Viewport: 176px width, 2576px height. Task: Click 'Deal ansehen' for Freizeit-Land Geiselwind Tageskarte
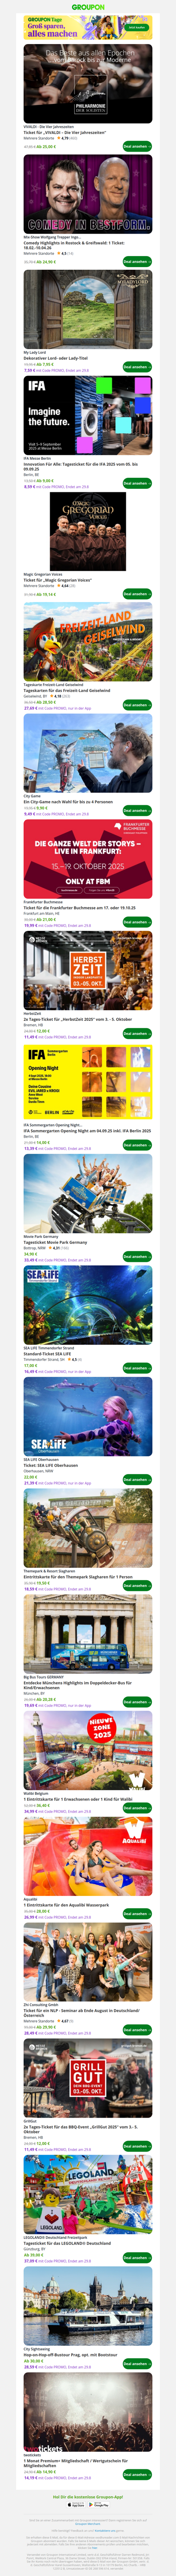(137, 705)
